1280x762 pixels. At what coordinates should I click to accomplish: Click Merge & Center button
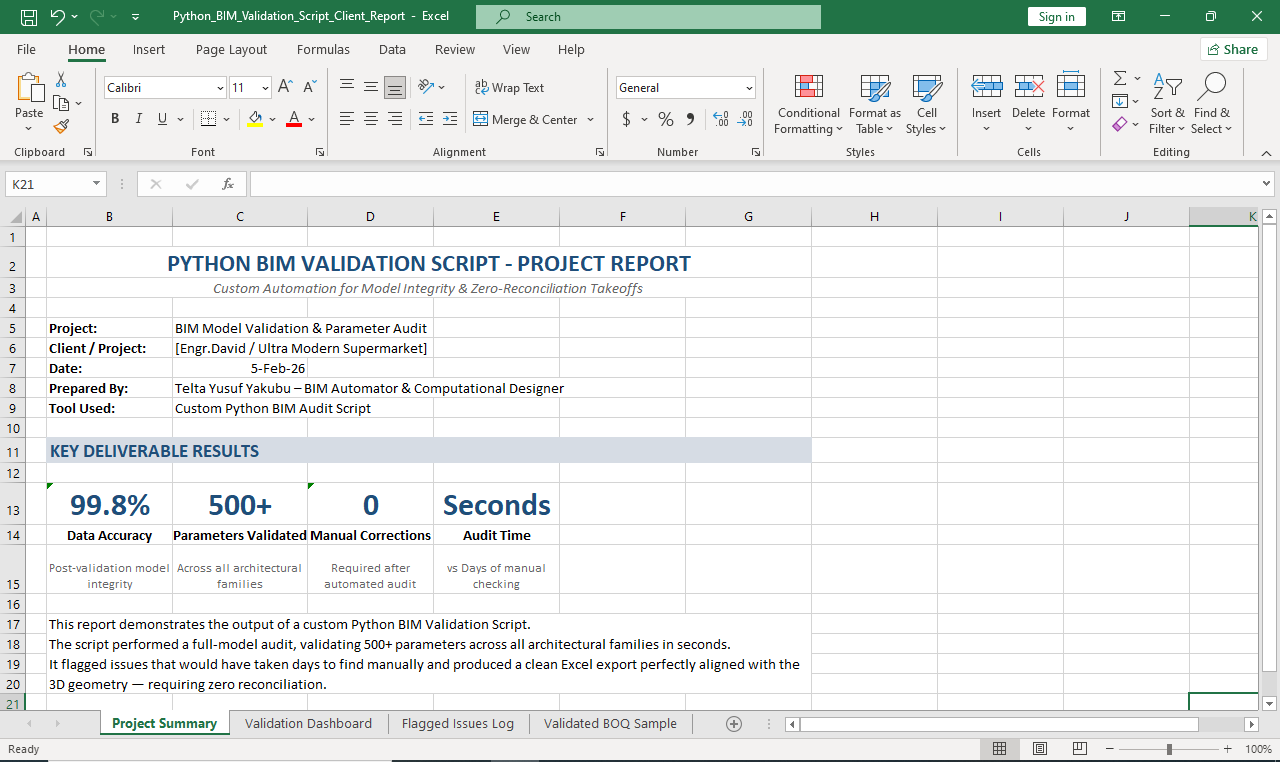[x=527, y=119]
